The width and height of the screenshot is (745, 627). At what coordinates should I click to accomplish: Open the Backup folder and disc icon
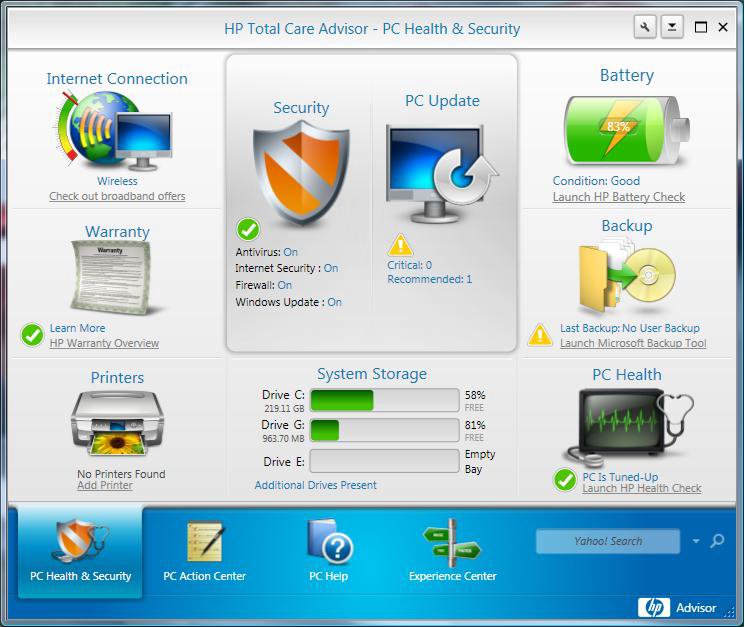coord(626,277)
